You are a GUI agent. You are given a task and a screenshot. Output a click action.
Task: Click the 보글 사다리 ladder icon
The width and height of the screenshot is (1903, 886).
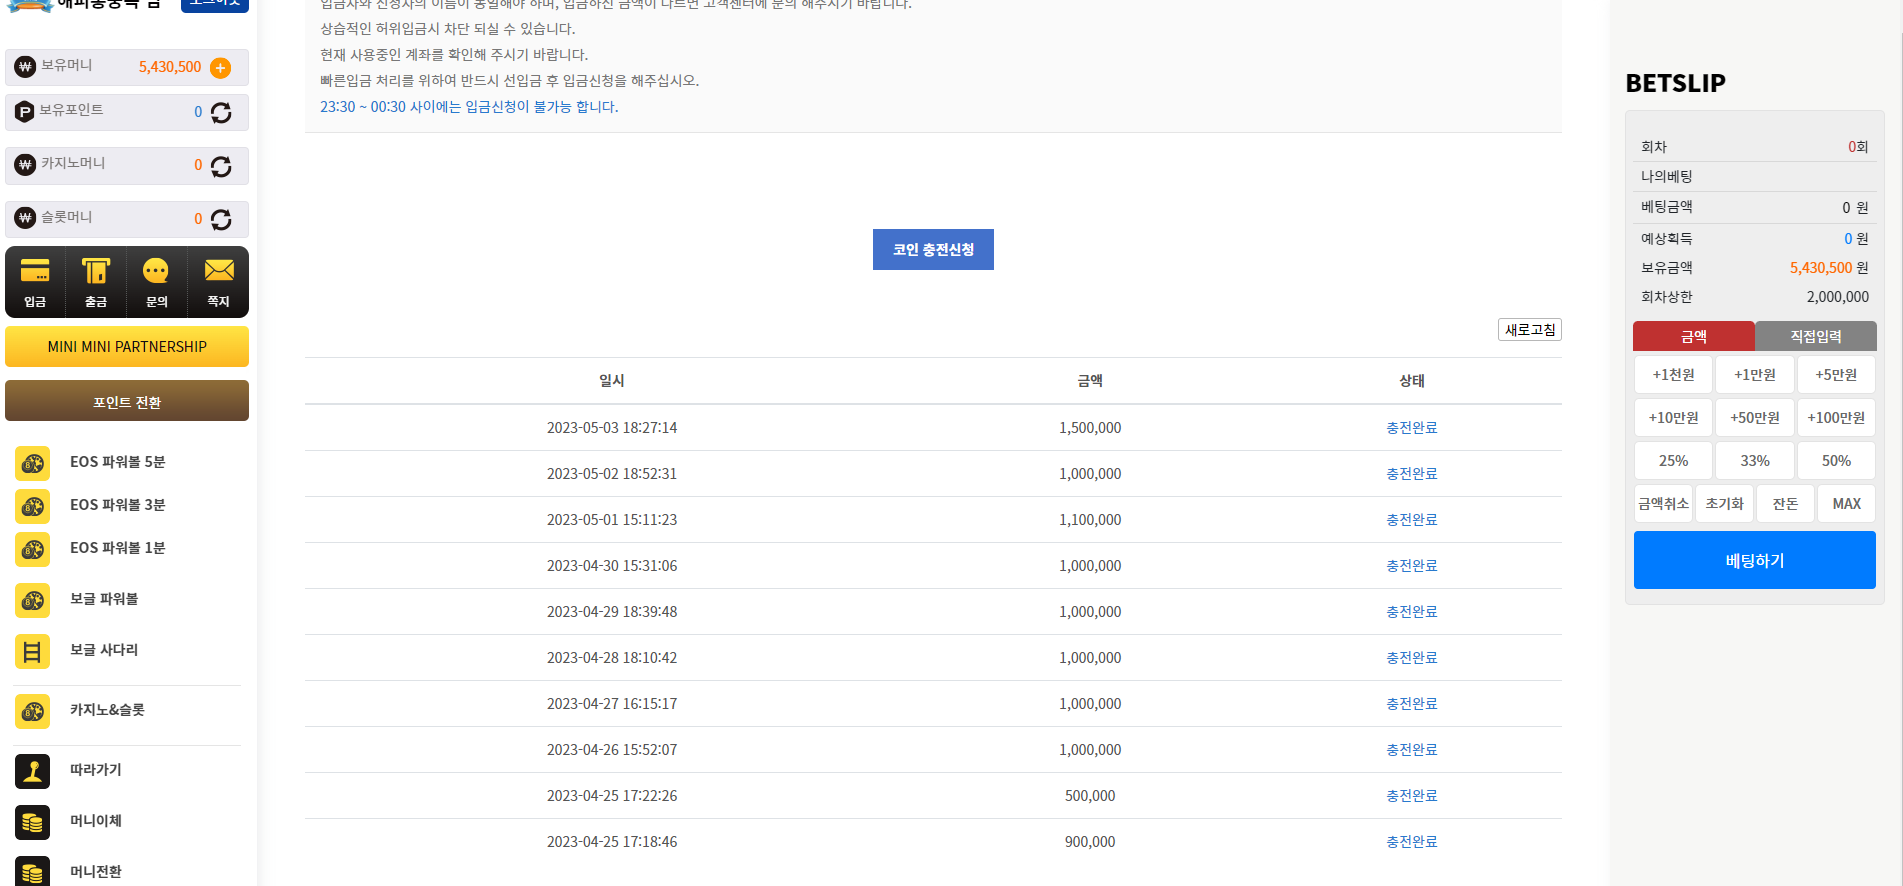pyautogui.click(x=33, y=651)
